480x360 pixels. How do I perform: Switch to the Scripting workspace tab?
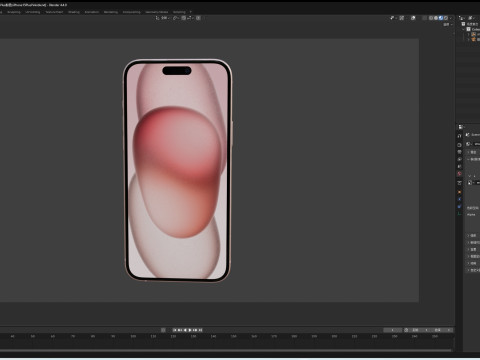(x=179, y=12)
